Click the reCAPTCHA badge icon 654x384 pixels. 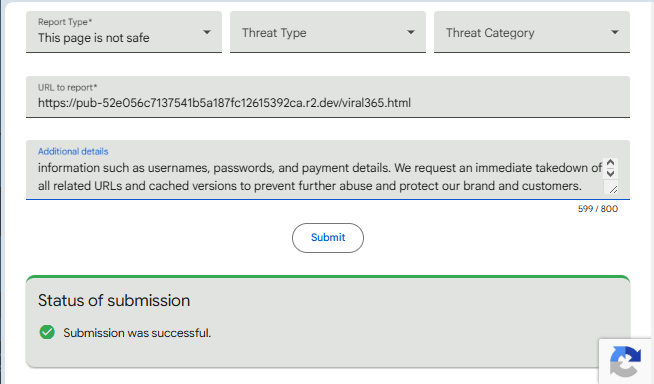coord(625,361)
